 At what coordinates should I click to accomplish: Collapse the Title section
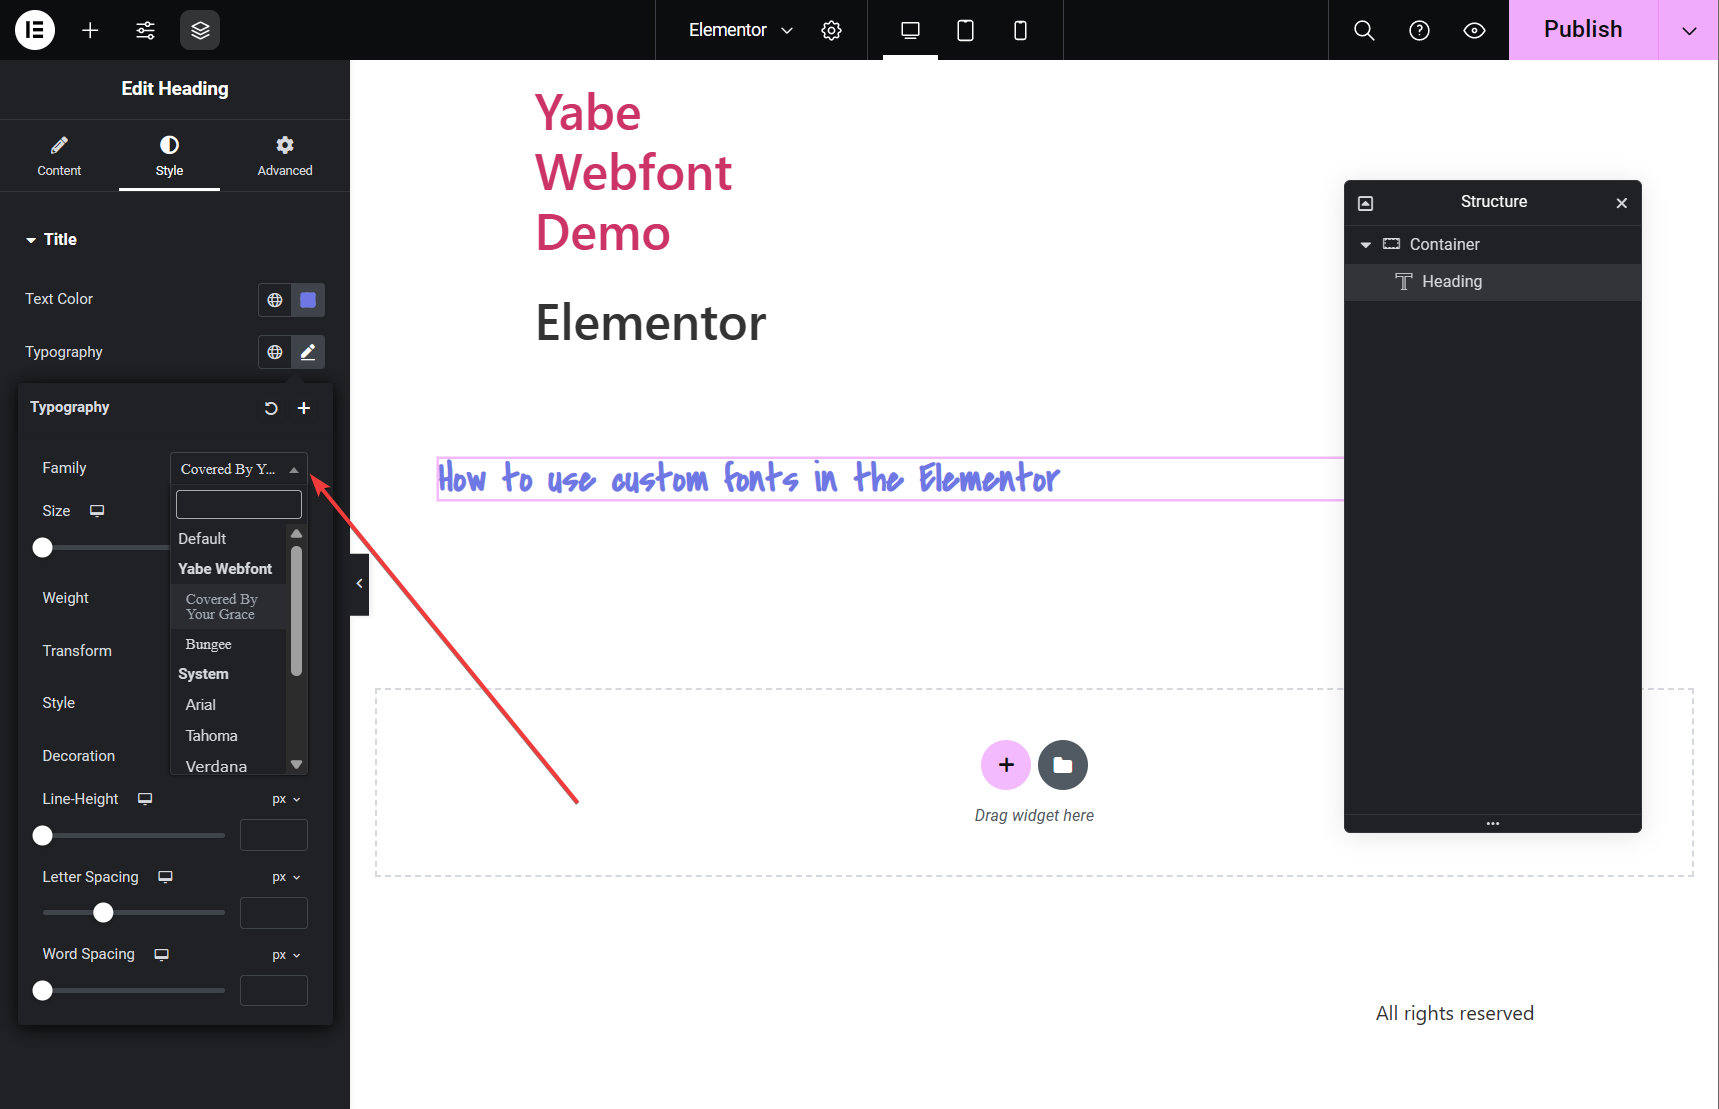(x=51, y=239)
